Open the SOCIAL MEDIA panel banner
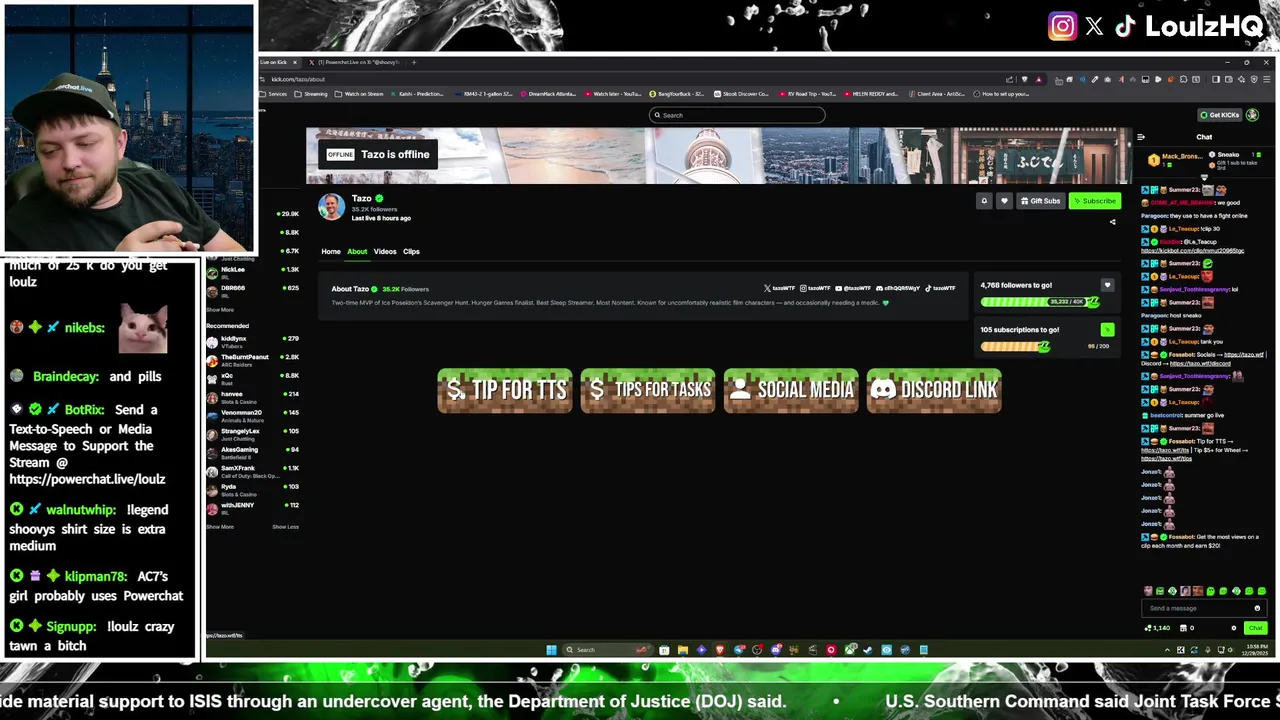Screen dimensions: 1280x720 point(791,390)
